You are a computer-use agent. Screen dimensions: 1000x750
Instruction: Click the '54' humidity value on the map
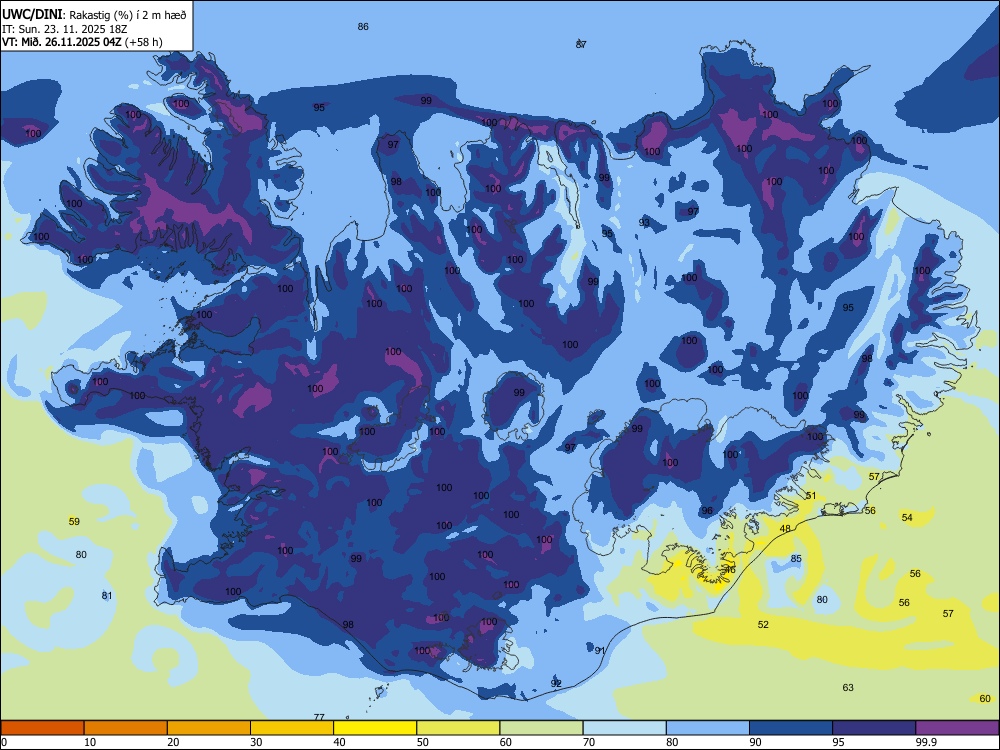(907, 517)
